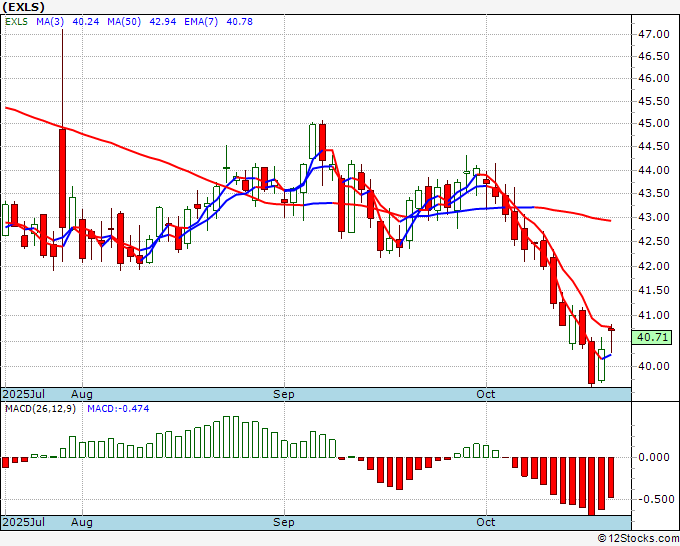Click the MA(50) value 42.94

point(163,22)
